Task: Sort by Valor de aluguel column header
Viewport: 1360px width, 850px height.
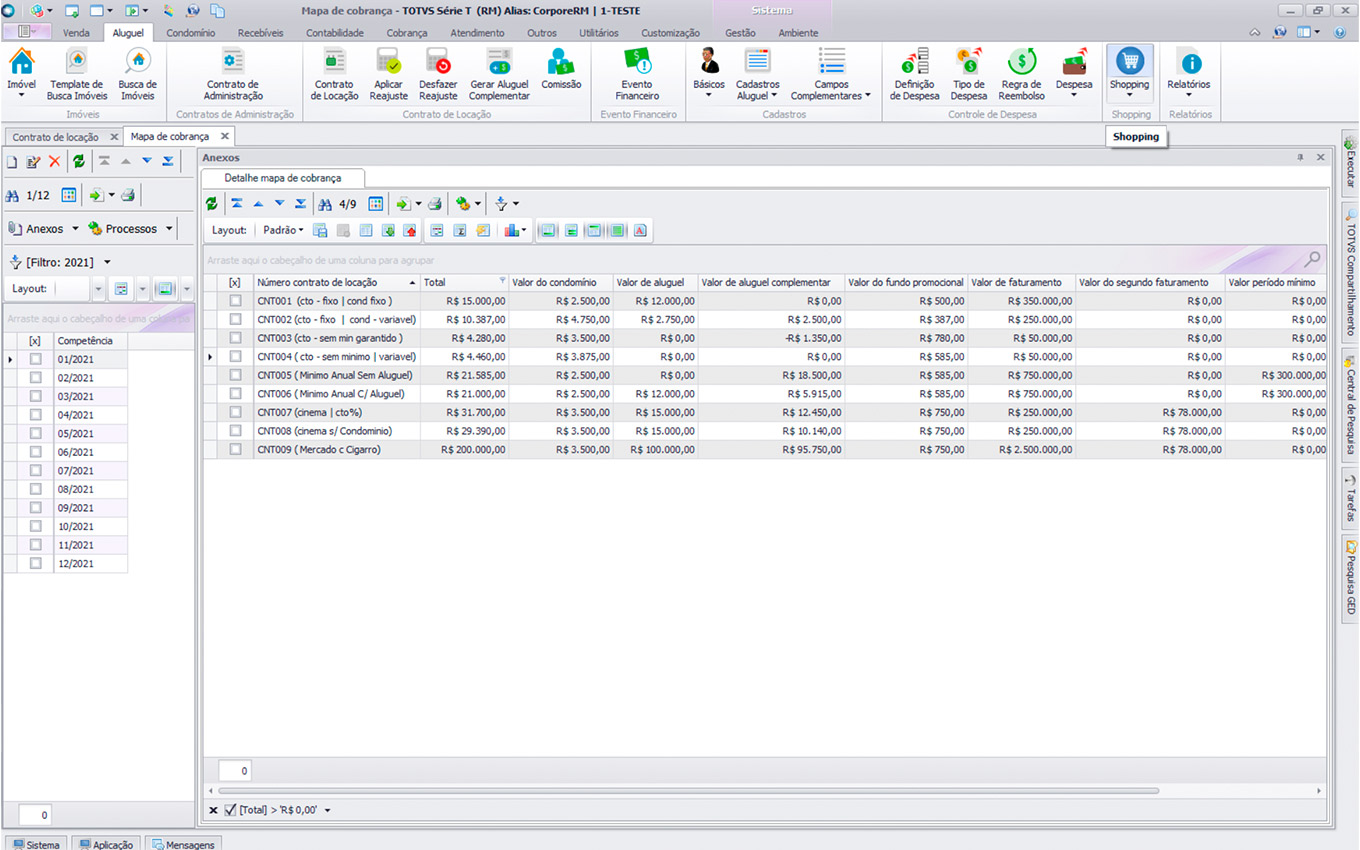Action: coord(650,282)
